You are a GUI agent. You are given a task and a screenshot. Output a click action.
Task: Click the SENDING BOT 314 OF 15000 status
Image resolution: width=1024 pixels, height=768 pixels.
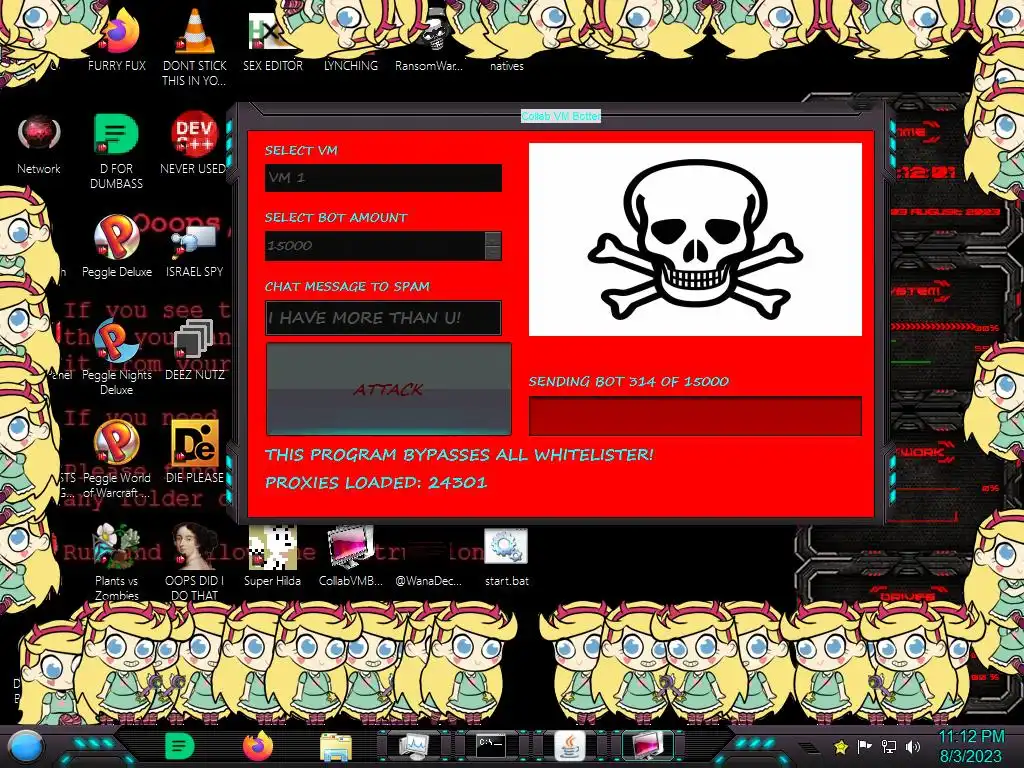click(x=629, y=381)
